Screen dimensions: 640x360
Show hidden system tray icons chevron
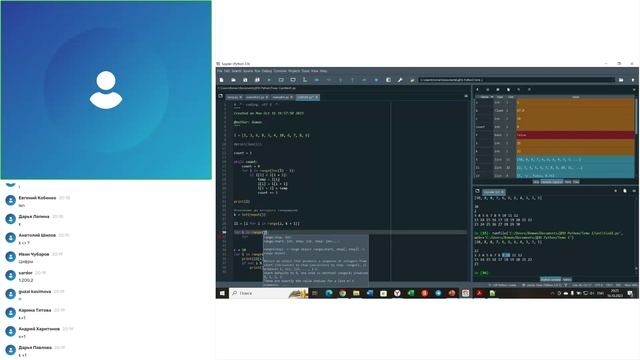pyautogui.click(x=552, y=293)
